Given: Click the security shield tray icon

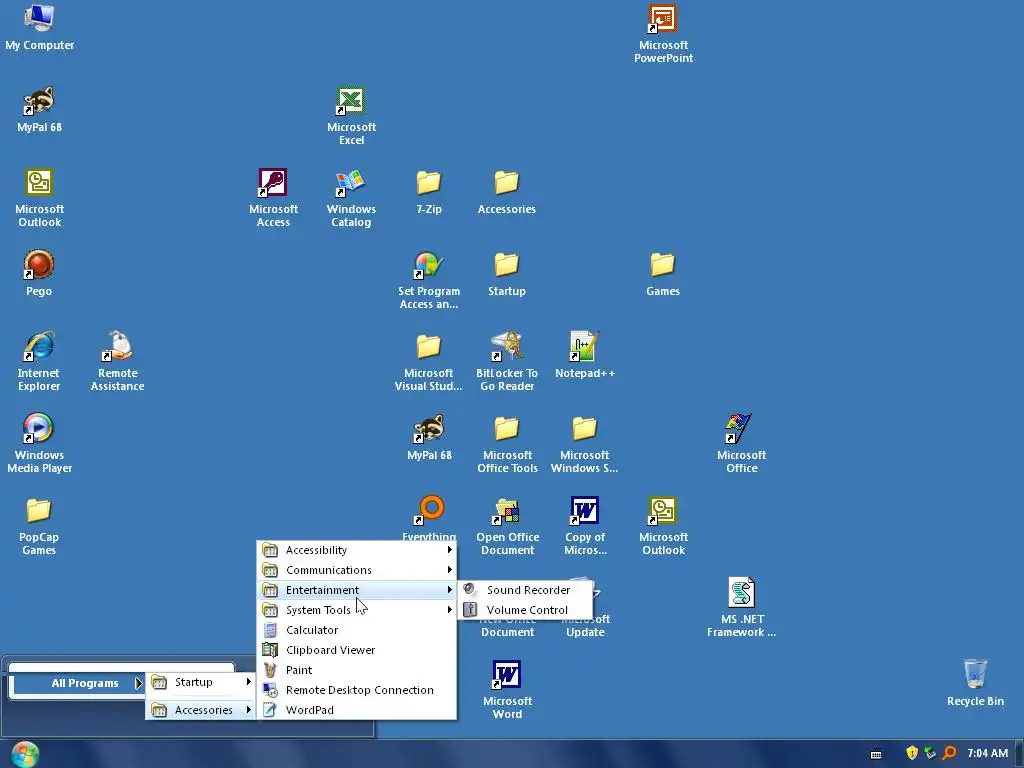Looking at the screenshot, I should [x=912, y=753].
